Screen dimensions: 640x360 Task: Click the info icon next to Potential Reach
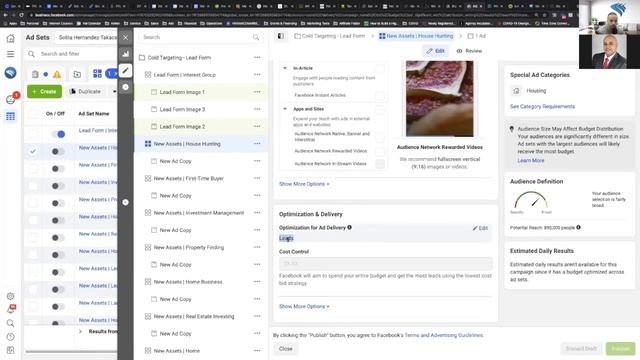(578, 227)
